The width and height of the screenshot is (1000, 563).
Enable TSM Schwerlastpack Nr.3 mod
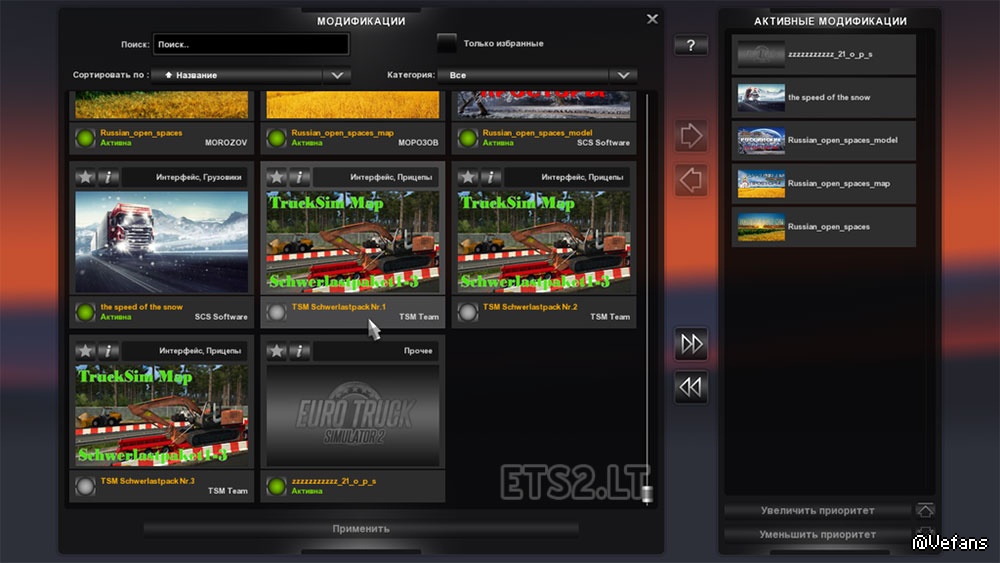tap(85, 486)
